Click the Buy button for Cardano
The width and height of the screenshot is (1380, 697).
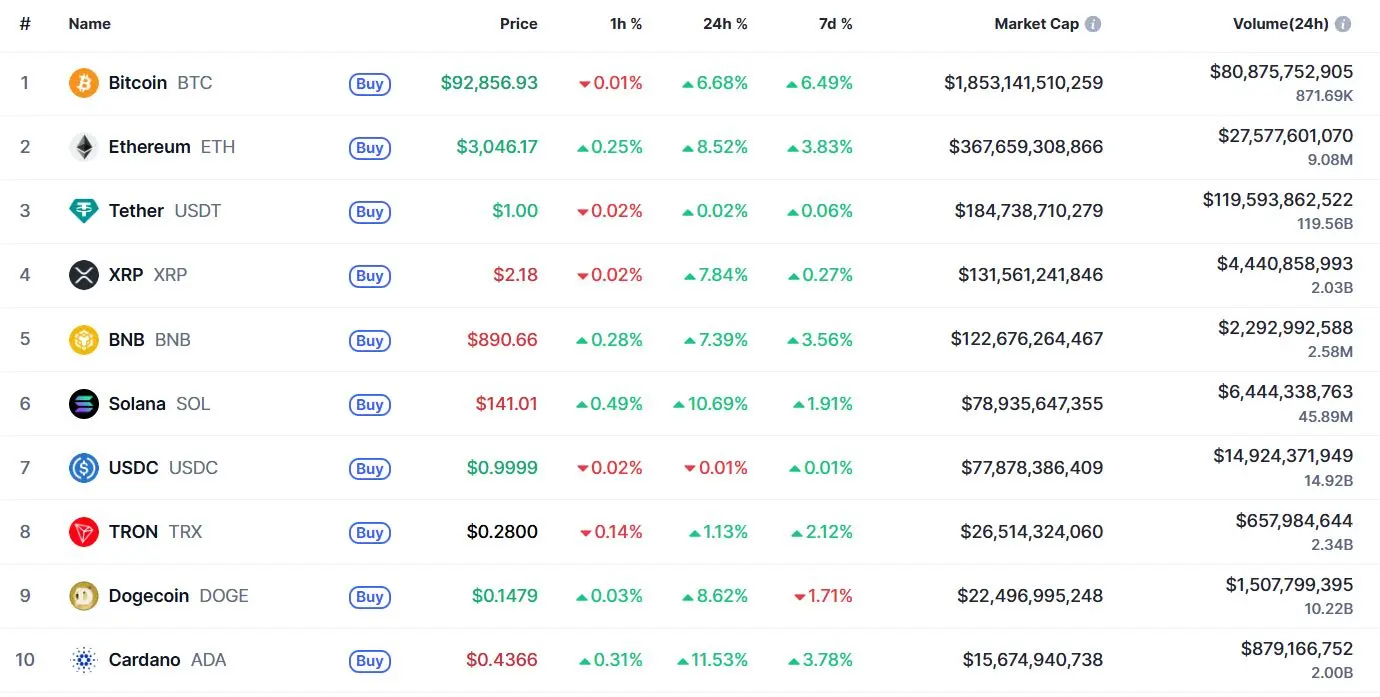coord(370,661)
